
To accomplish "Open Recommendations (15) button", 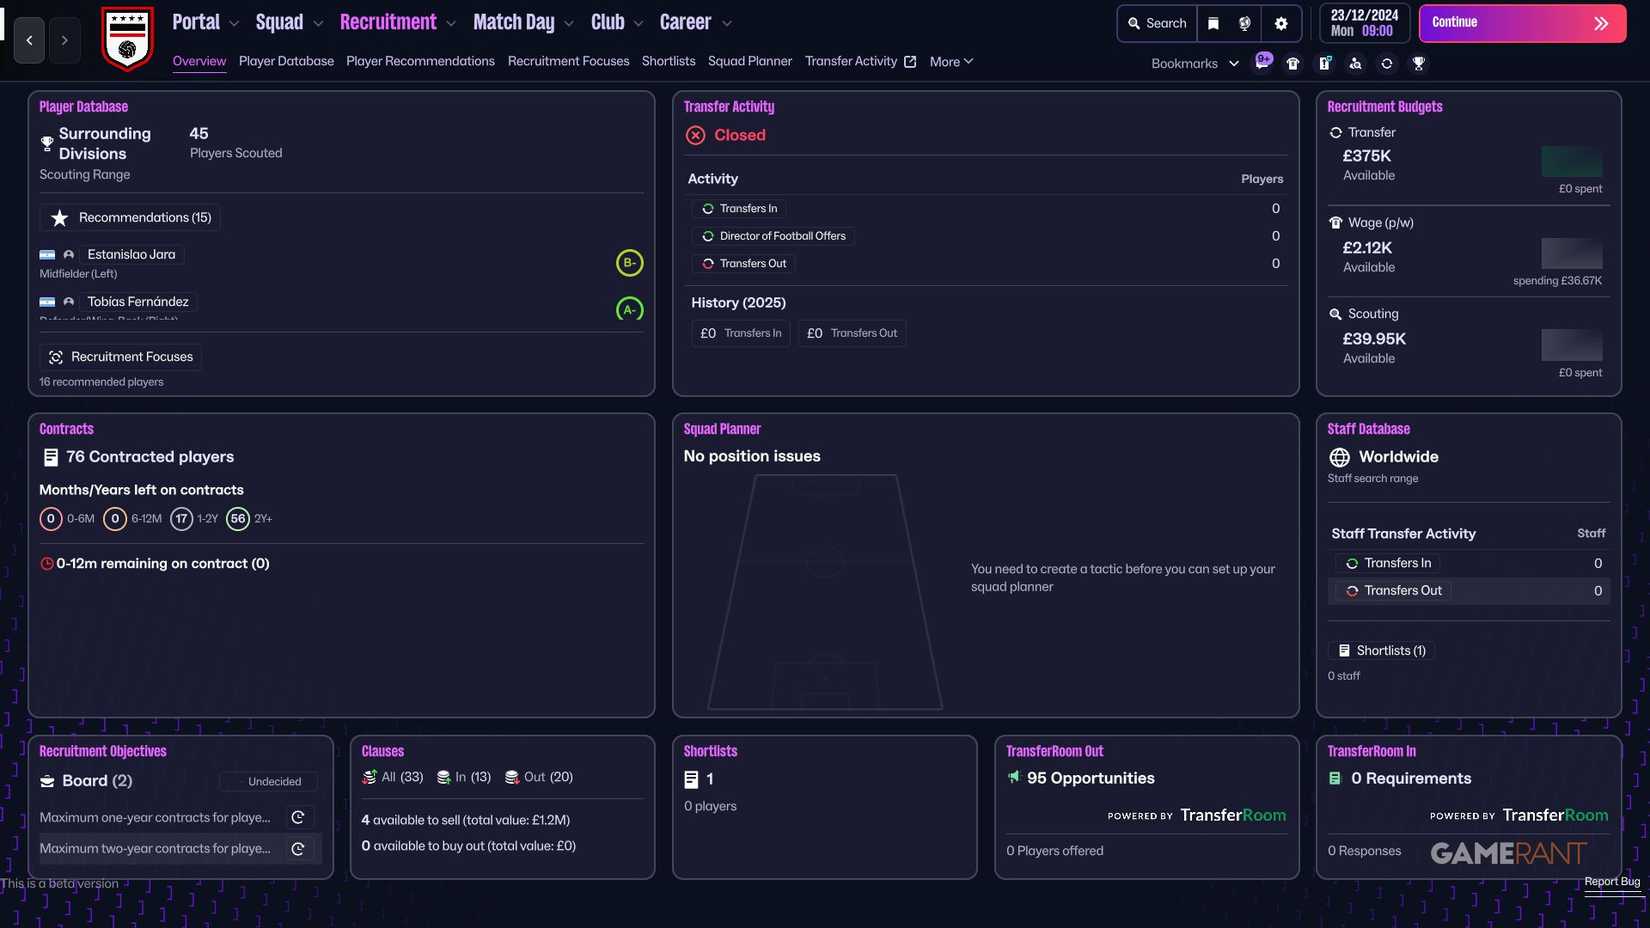I will click(131, 218).
